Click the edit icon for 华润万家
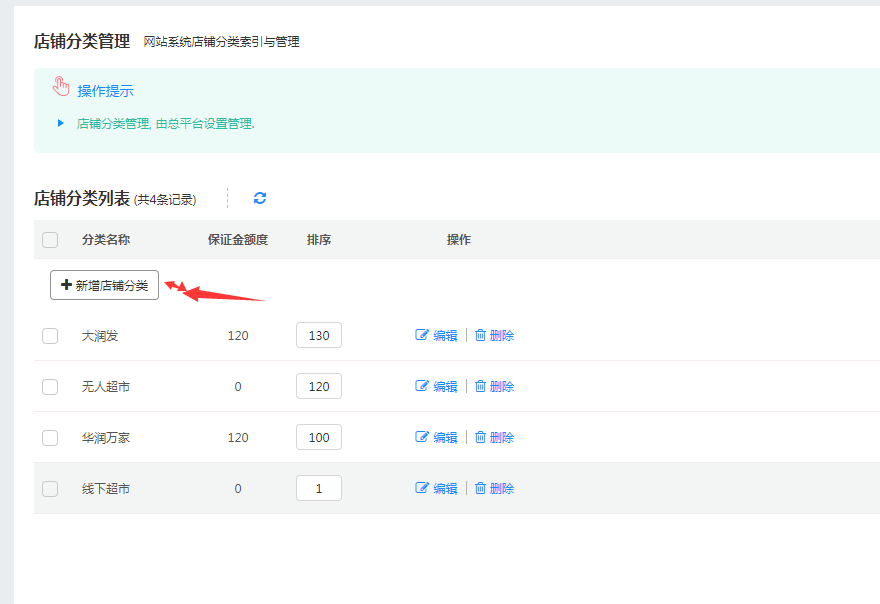 point(422,437)
